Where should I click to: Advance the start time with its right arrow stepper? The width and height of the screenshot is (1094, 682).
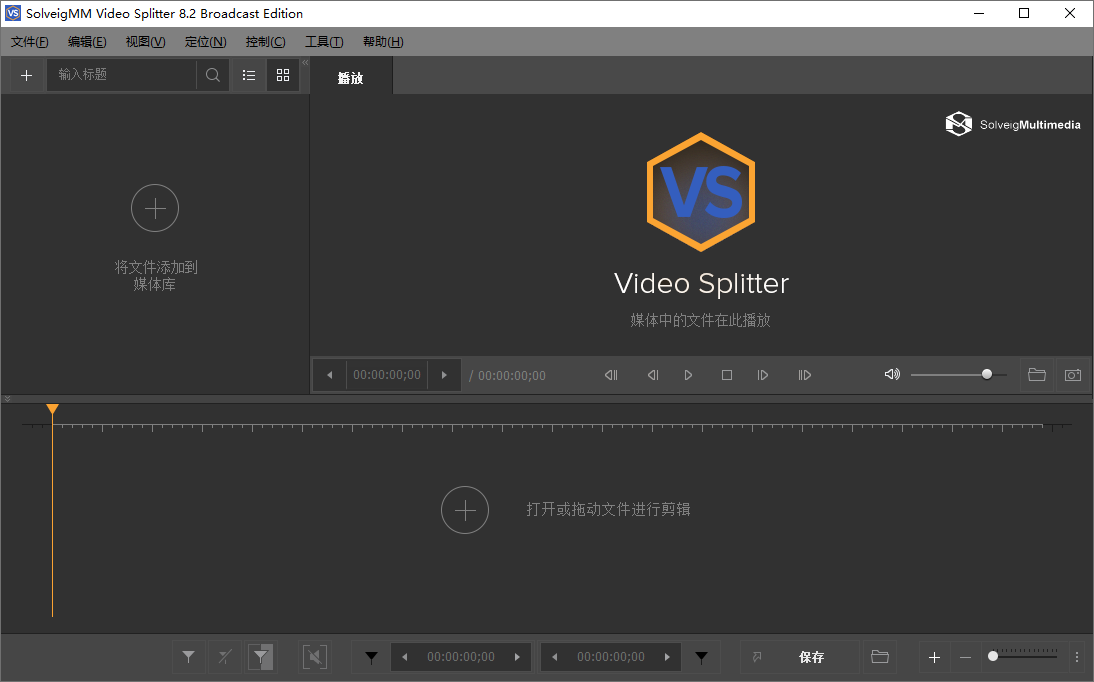coord(518,657)
